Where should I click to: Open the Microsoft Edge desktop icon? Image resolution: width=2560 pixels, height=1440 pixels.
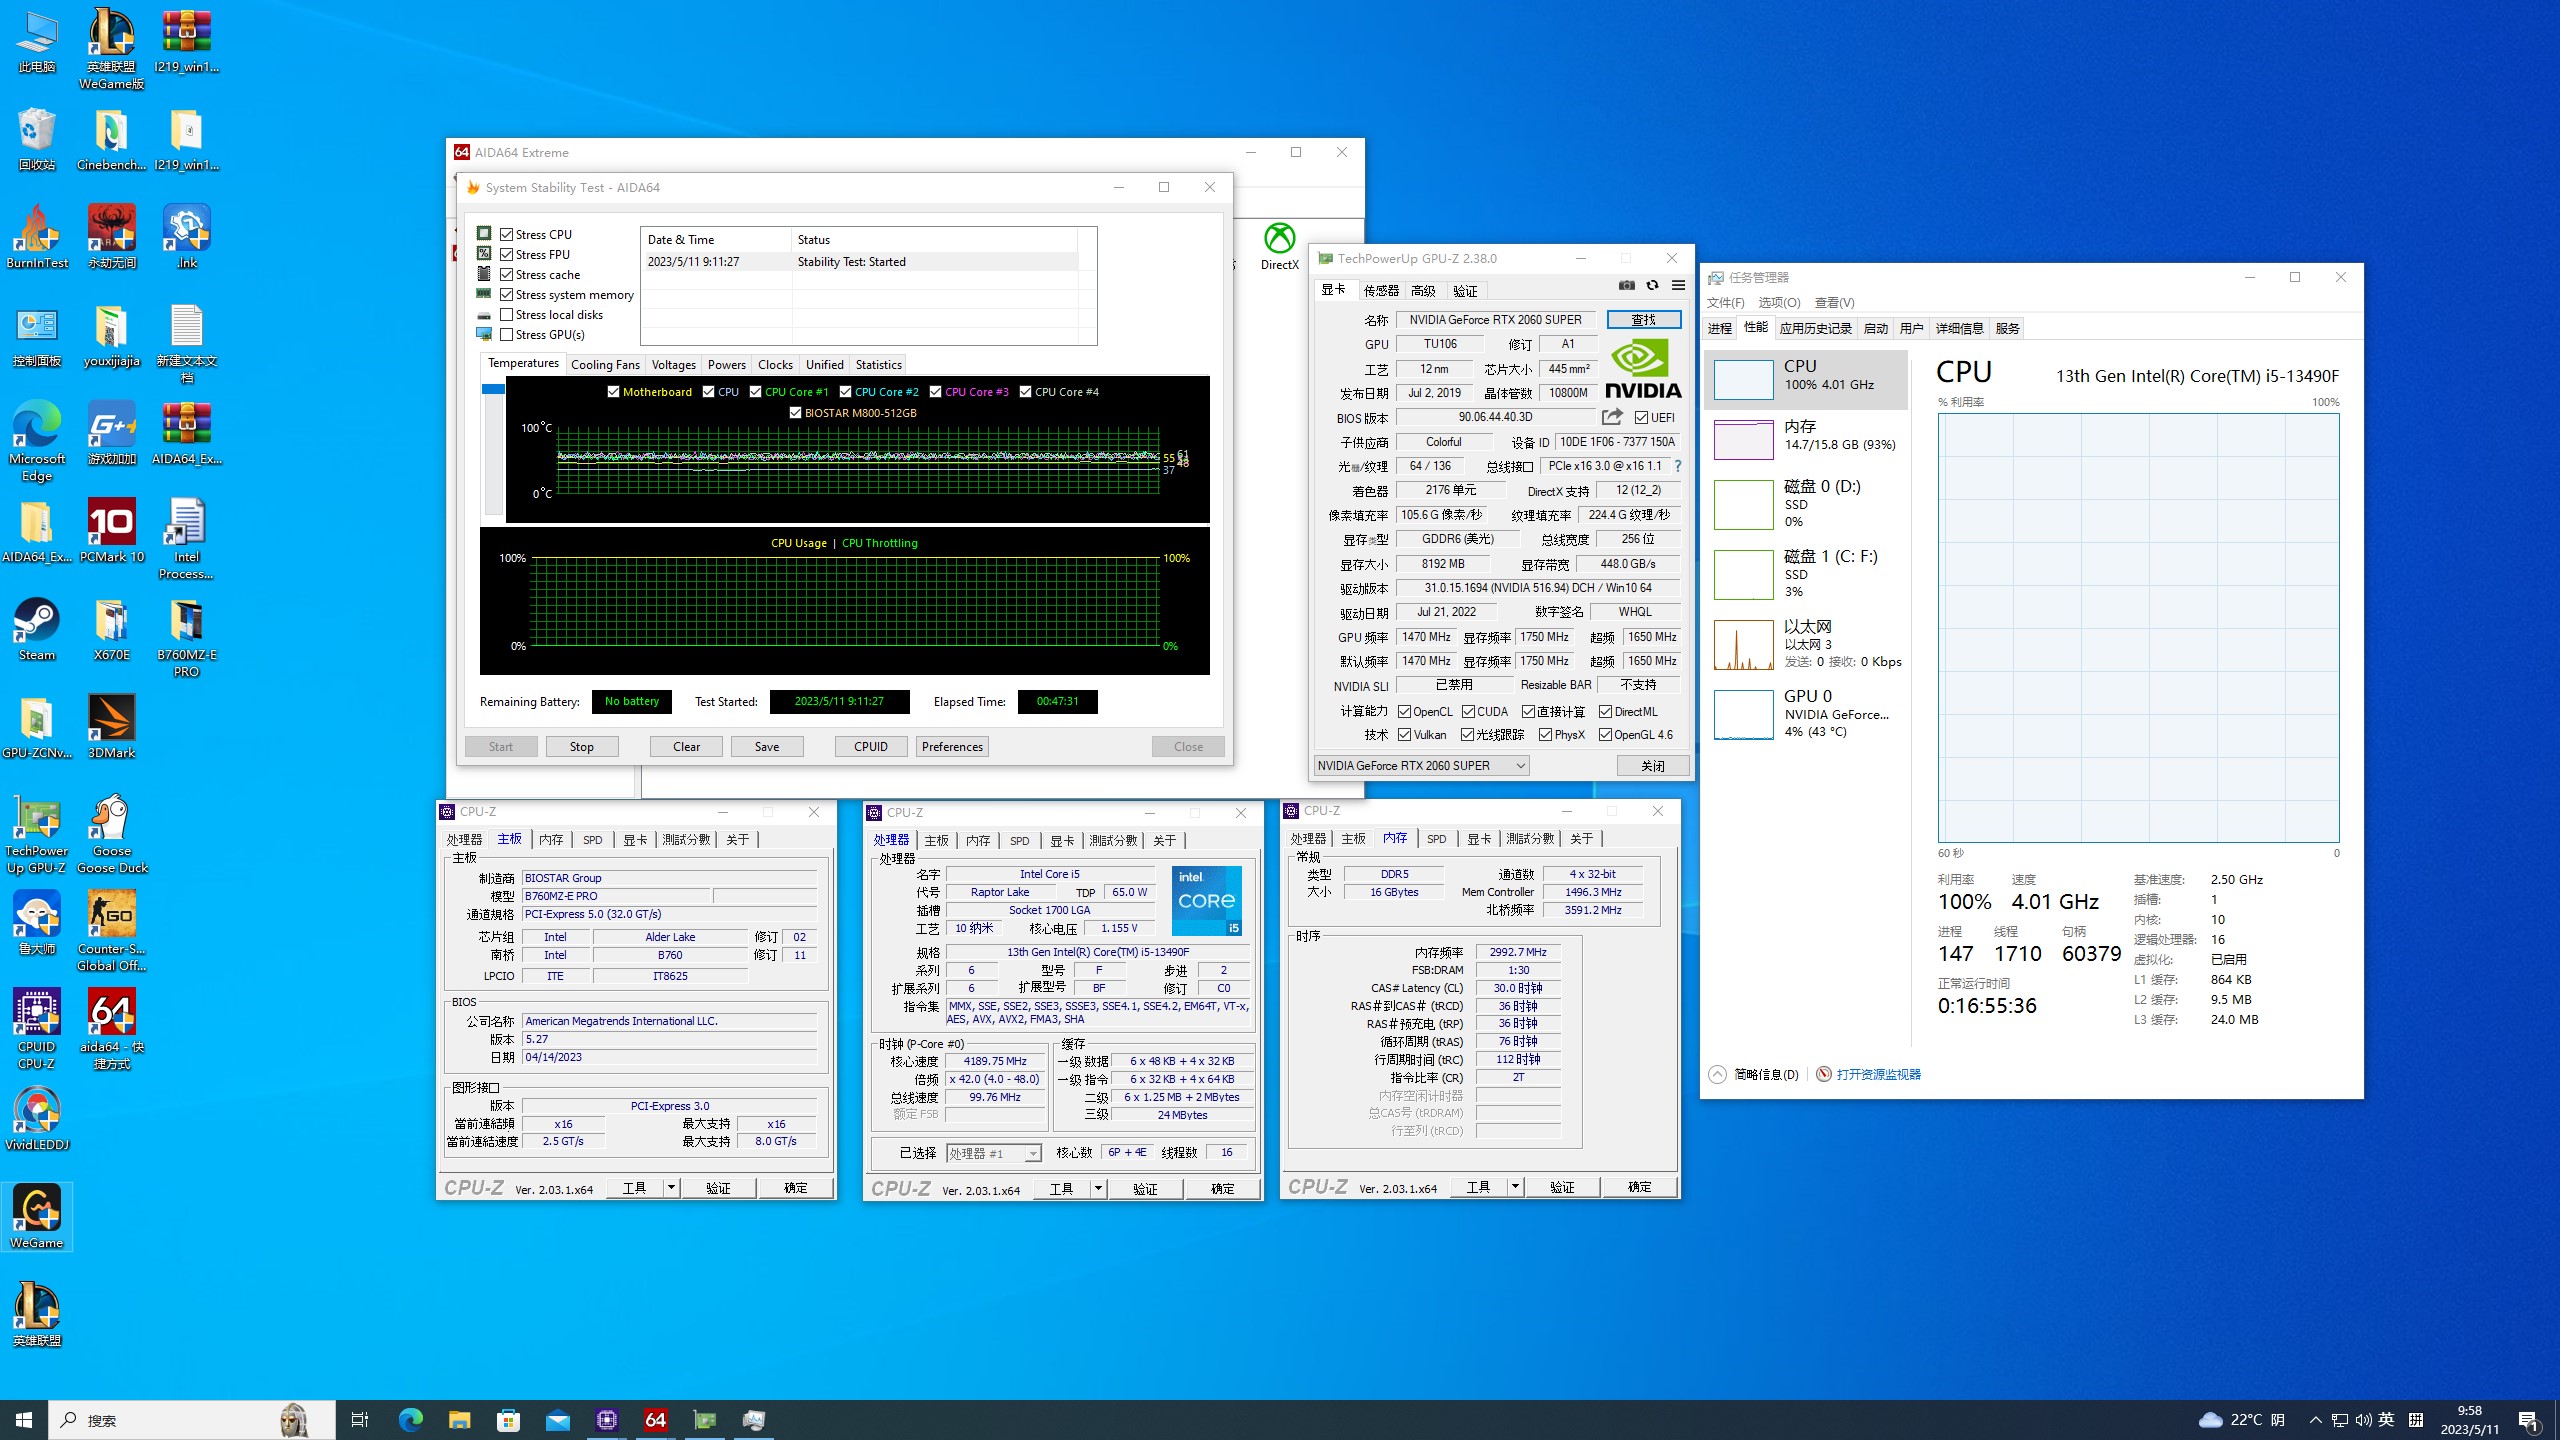37,442
